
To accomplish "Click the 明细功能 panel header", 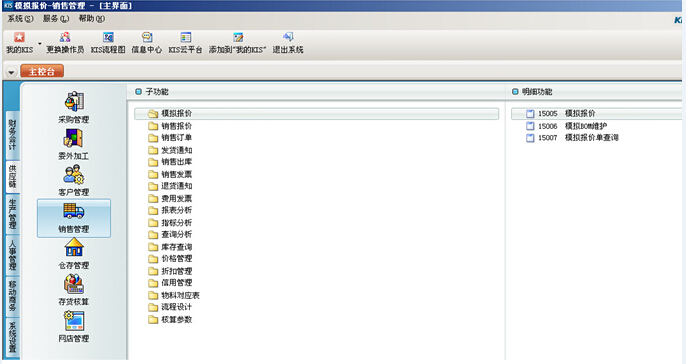I will [x=532, y=91].
